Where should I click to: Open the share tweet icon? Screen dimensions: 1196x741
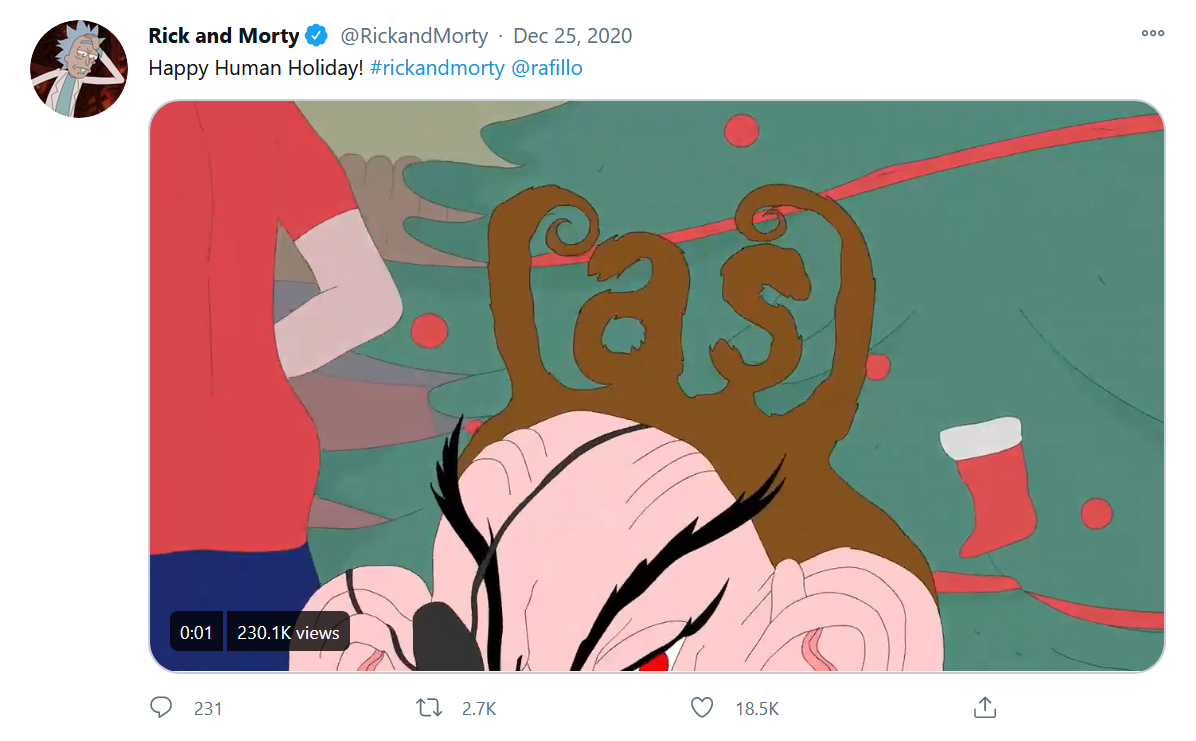pyautogui.click(x=985, y=707)
